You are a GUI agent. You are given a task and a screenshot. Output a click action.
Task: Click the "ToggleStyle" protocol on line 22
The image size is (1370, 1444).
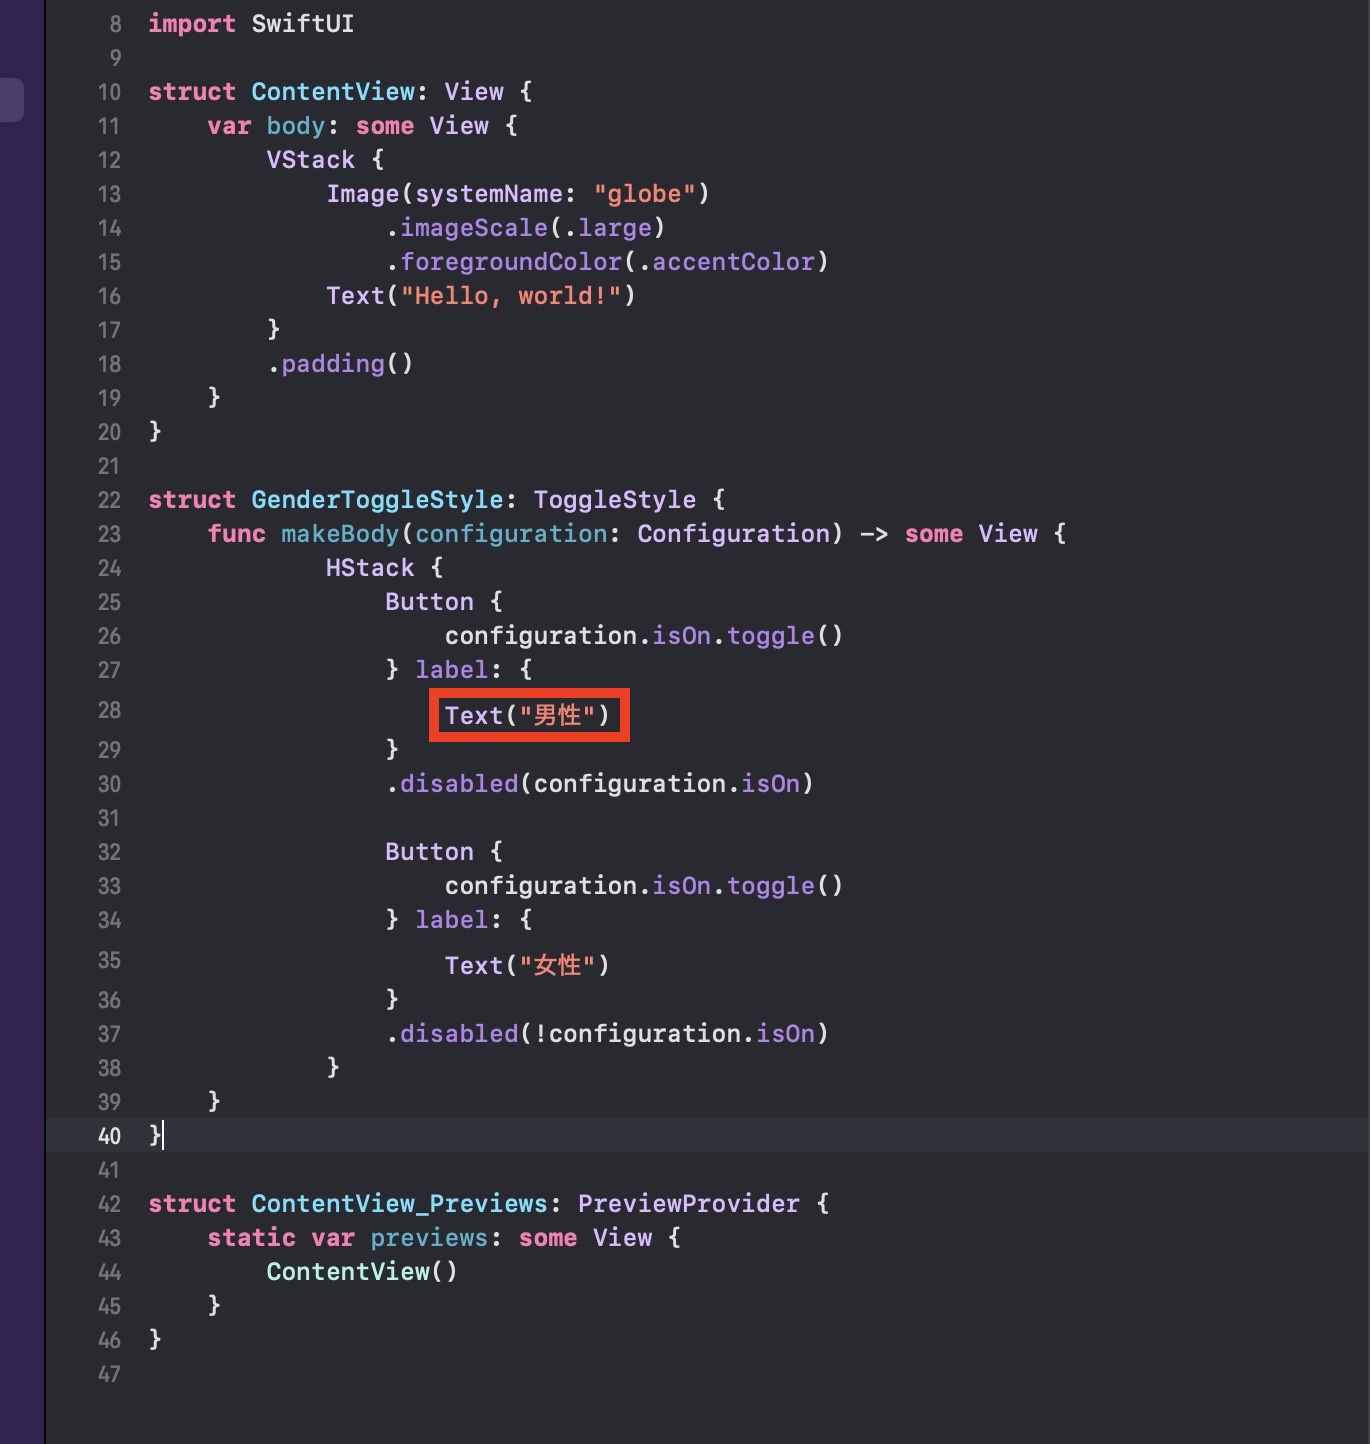tap(615, 500)
